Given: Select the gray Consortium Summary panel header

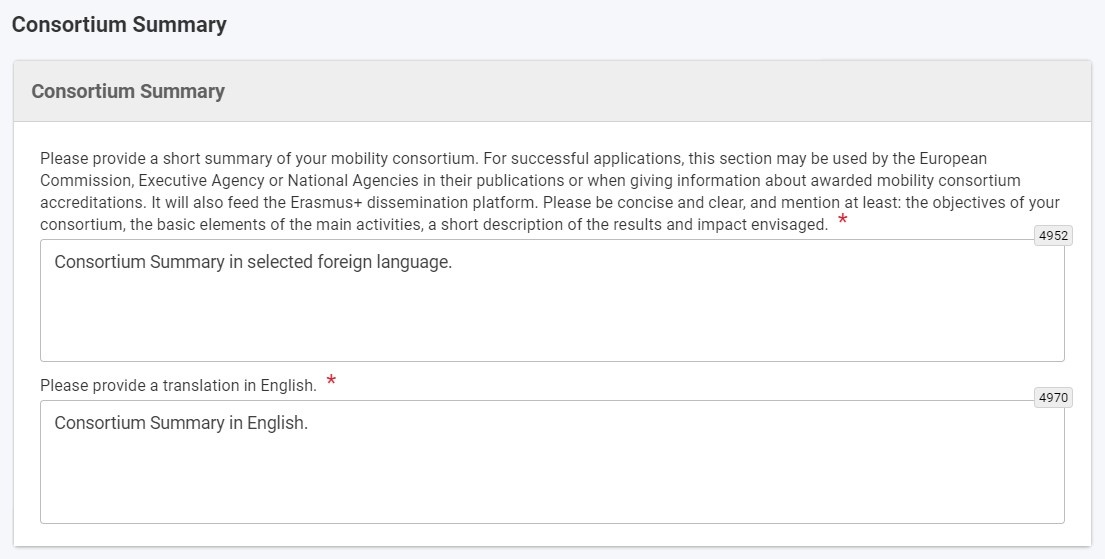Looking at the screenshot, I should pyautogui.click(x=128, y=91).
